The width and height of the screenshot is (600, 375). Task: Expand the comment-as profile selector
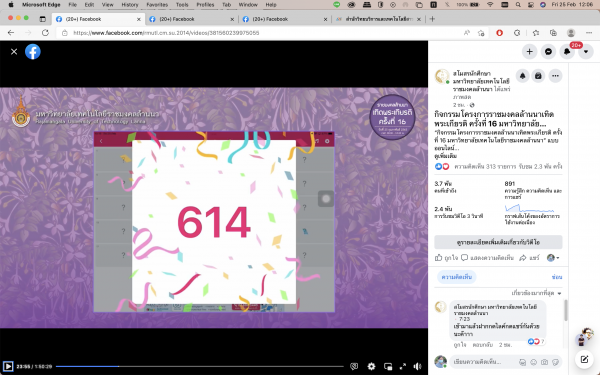coord(553,258)
